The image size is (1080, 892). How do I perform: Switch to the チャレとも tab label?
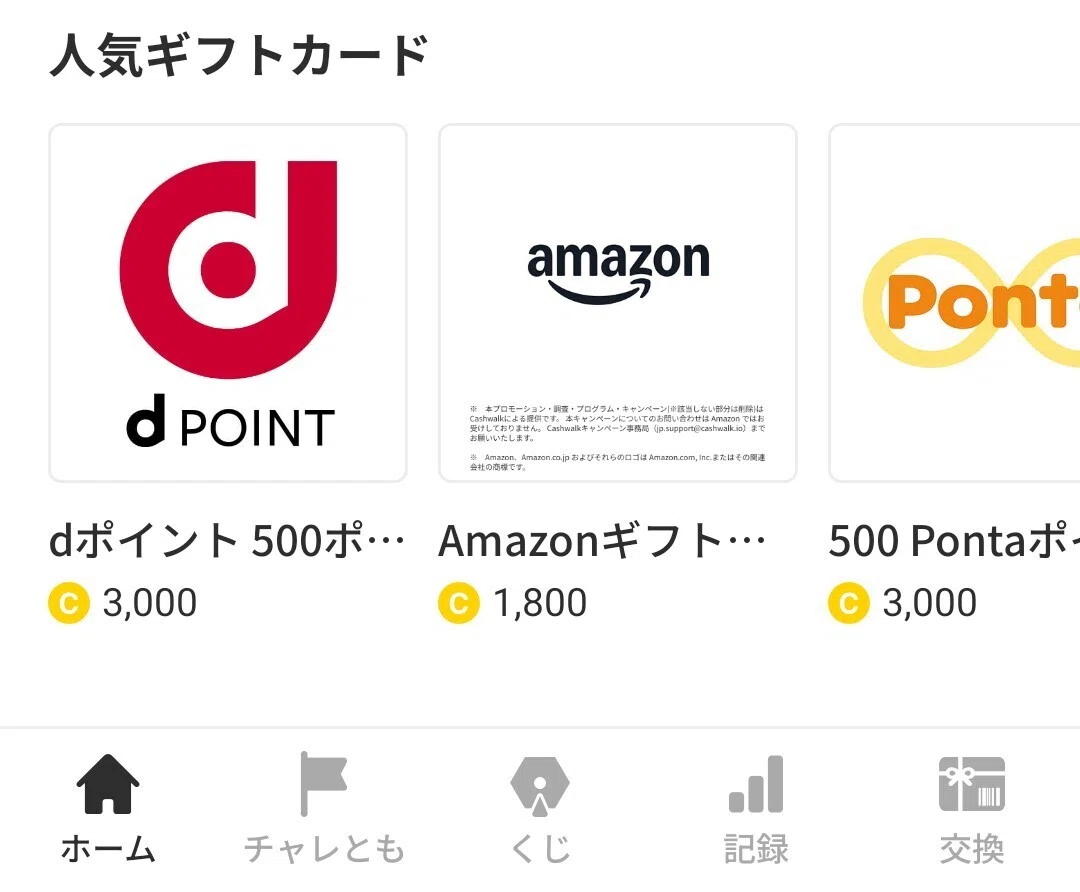click(324, 849)
